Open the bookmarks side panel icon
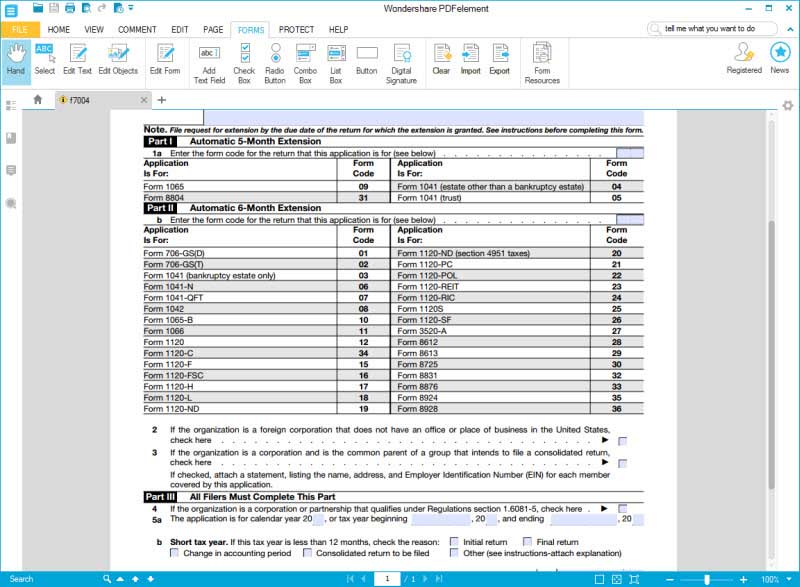This screenshot has width=800, height=587. click(x=11, y=138)
